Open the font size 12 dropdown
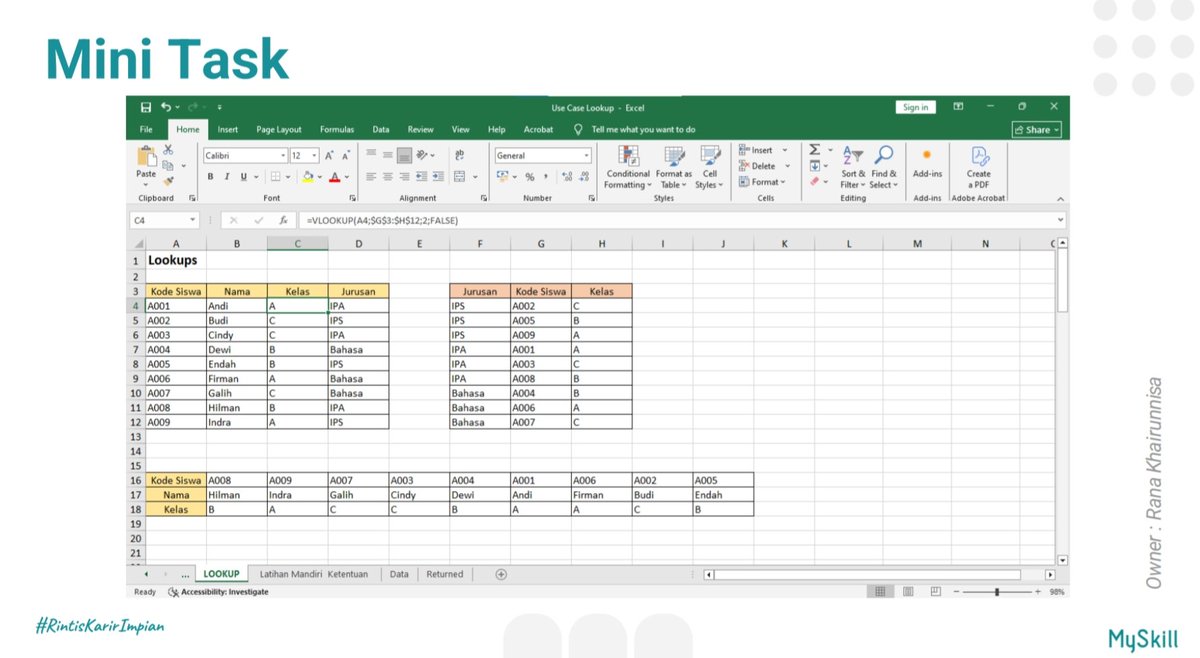The width and height of the screenshot is (1200, 658). tap(315, 156)
